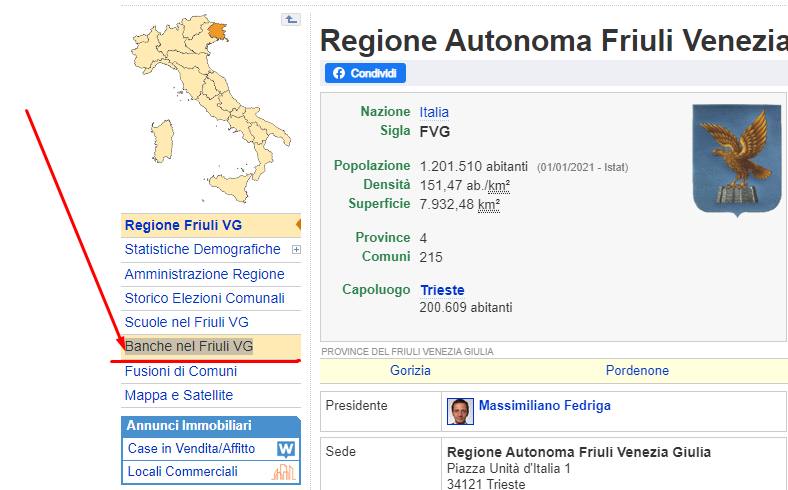The width and height of the screenshot is (788, 490).
Task: Click the W icon beside Case in Vendita/Affitto
Action: pos(286,449)
